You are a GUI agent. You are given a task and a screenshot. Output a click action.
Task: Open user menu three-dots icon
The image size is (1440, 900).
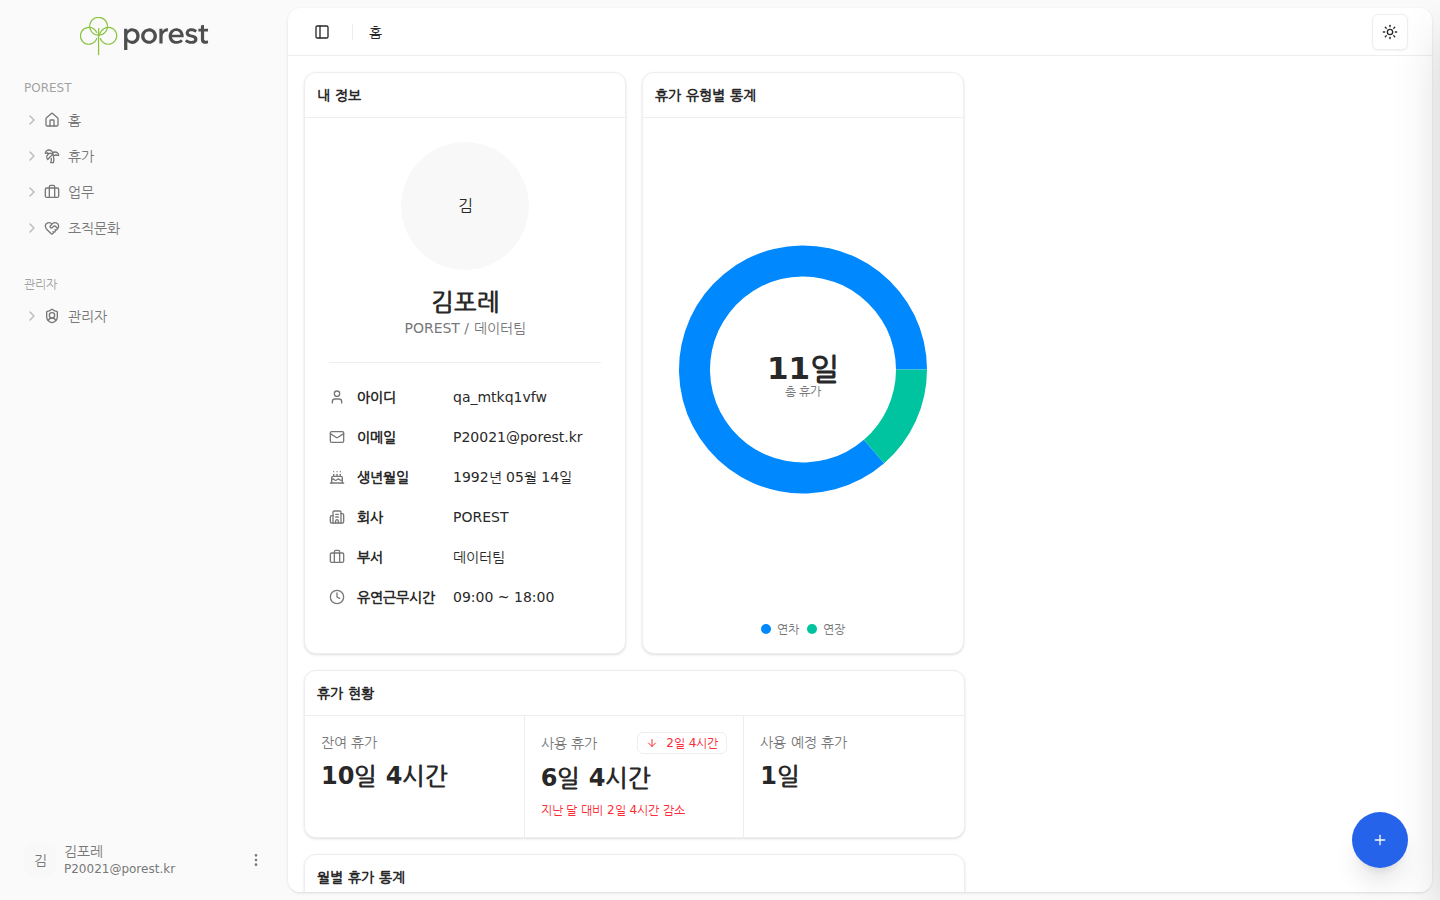pyautogui.click(x=256, y=860)
